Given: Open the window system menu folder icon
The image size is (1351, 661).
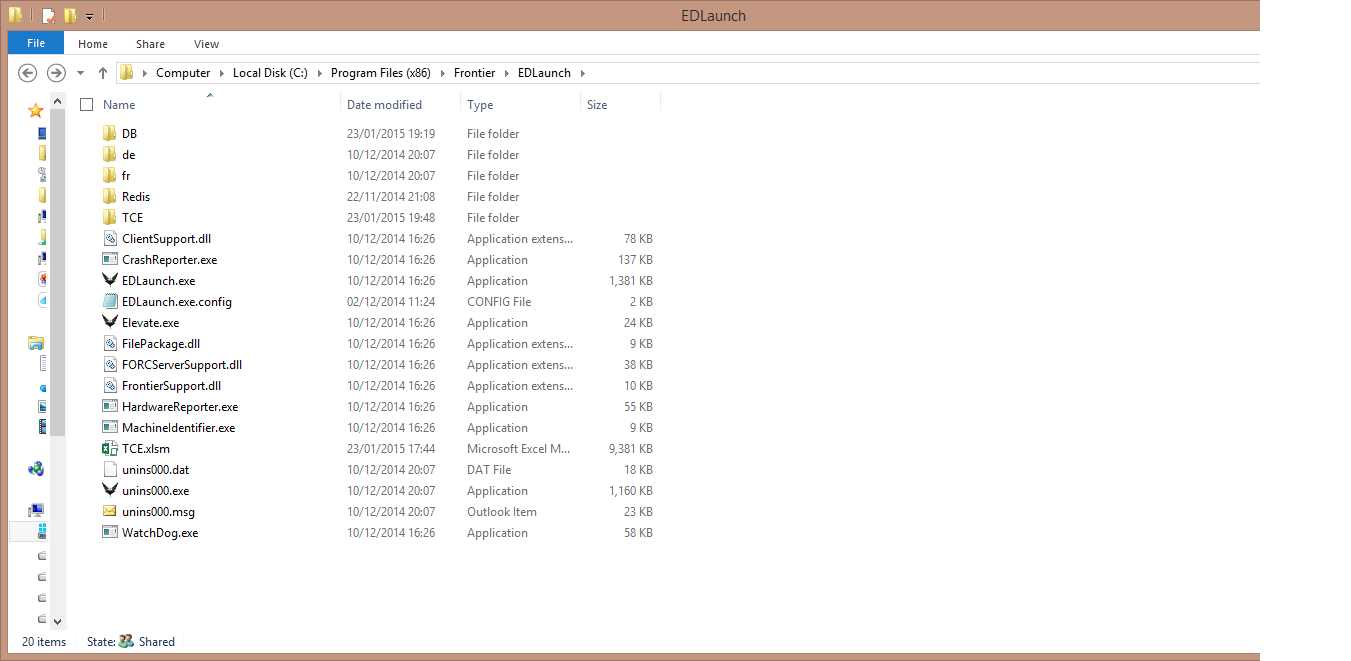Looking at the screenshot, I should 16,15.
